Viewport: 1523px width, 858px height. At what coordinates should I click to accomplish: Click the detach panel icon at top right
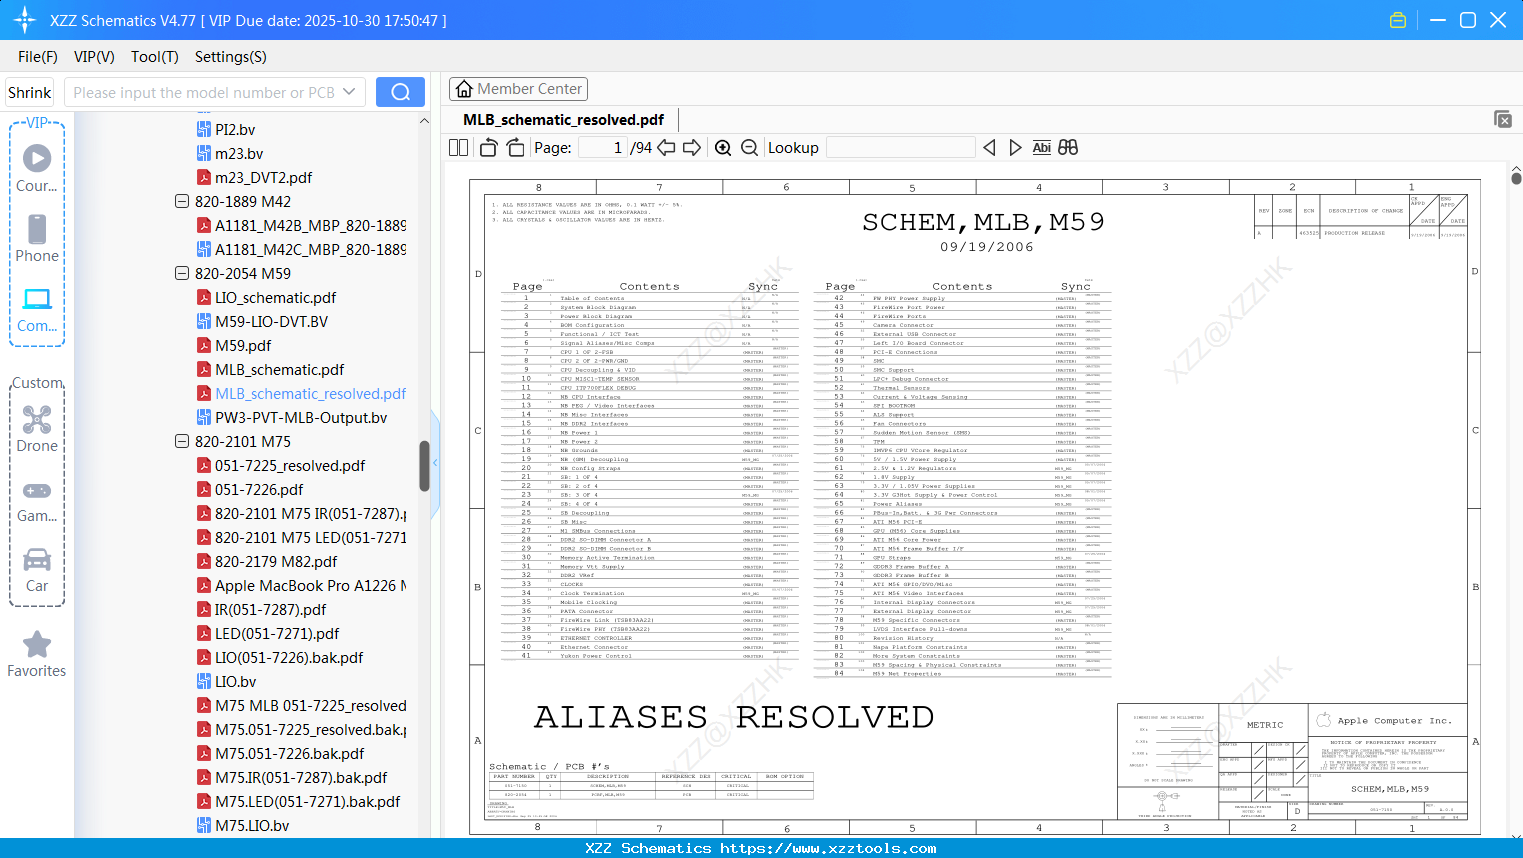point(1503,119)
